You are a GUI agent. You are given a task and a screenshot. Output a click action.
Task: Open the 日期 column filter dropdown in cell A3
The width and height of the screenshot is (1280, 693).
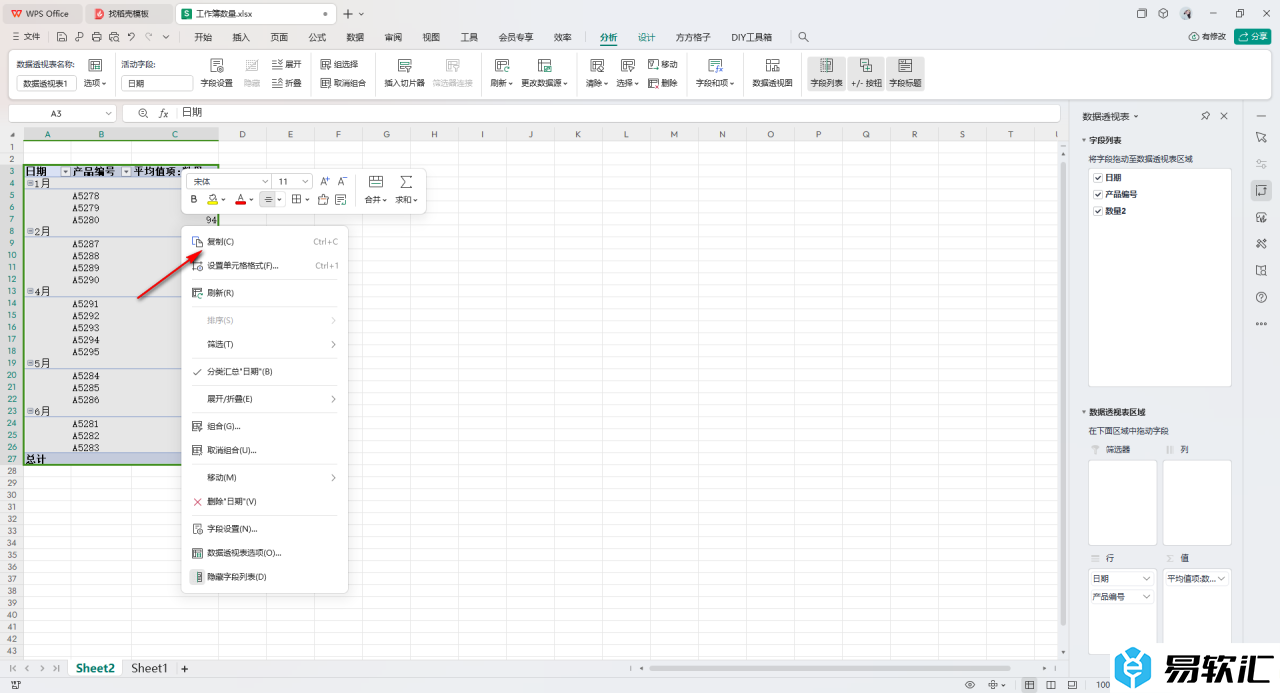click(x=65, y=172)
